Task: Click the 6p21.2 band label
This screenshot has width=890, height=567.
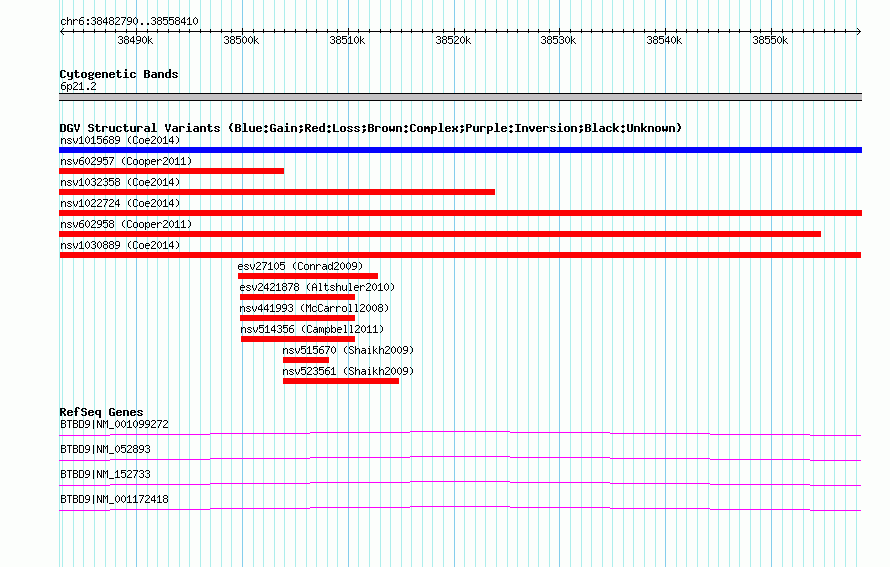Action: tap(78, 86)
